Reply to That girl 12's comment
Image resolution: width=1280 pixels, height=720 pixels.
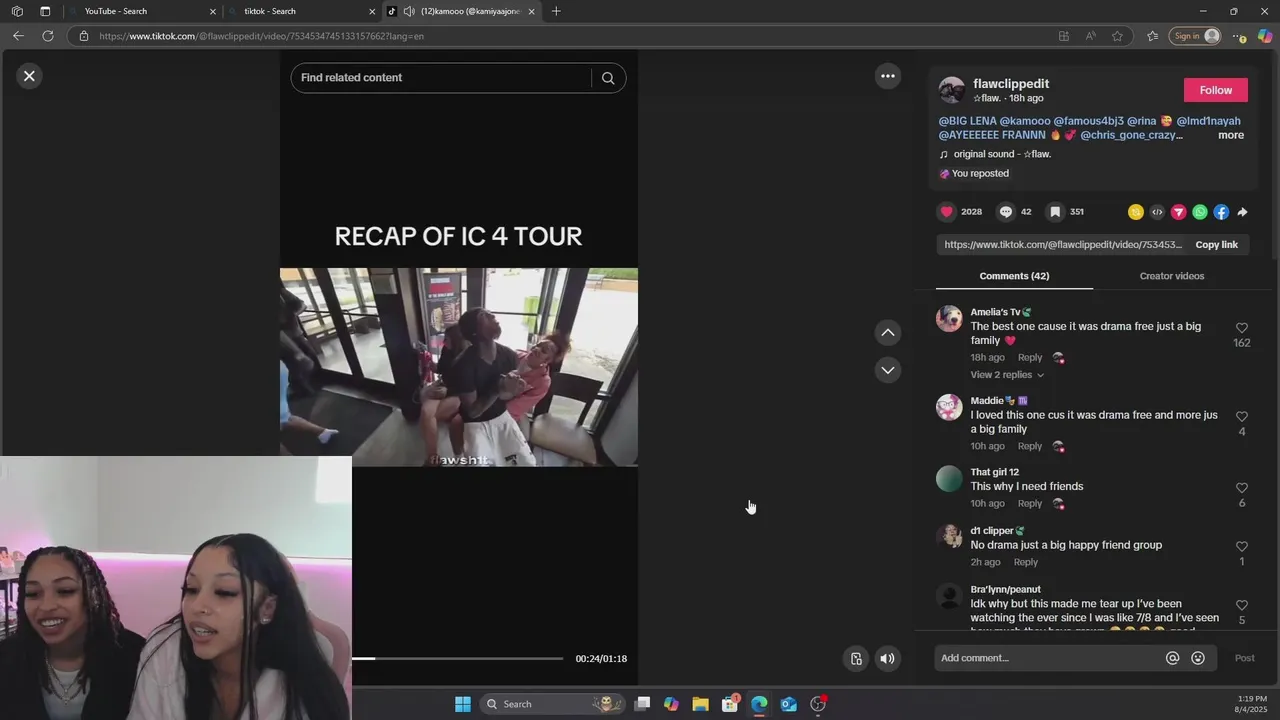(1029, 504)
